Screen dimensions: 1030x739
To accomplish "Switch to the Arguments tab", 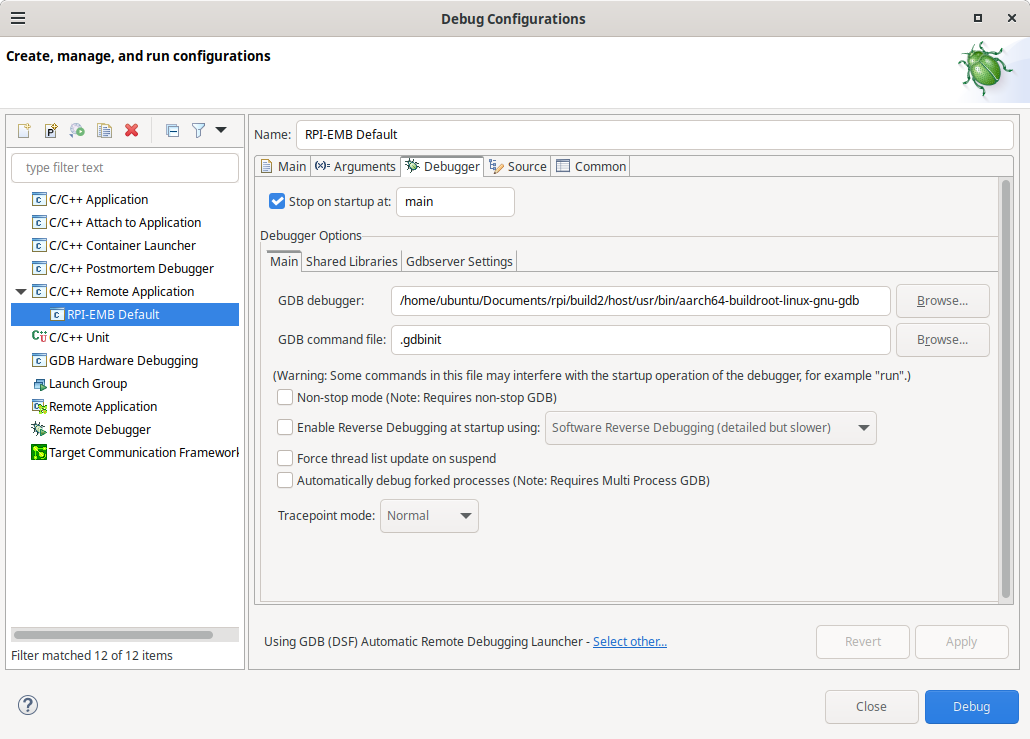I will [x=355, y=166].
